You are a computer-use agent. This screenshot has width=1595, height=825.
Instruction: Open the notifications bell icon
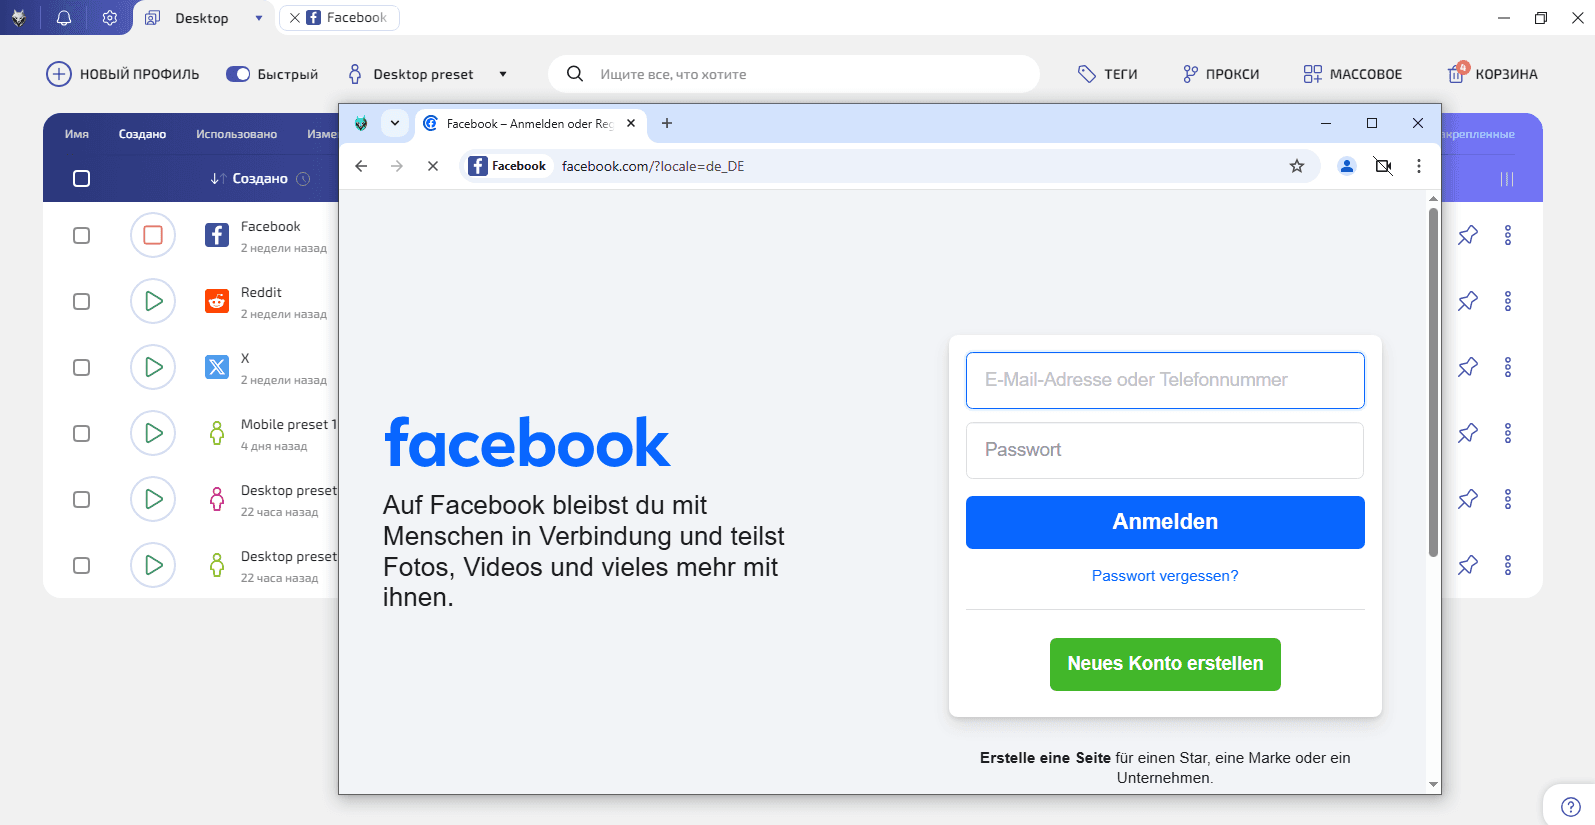pos(64,18)
